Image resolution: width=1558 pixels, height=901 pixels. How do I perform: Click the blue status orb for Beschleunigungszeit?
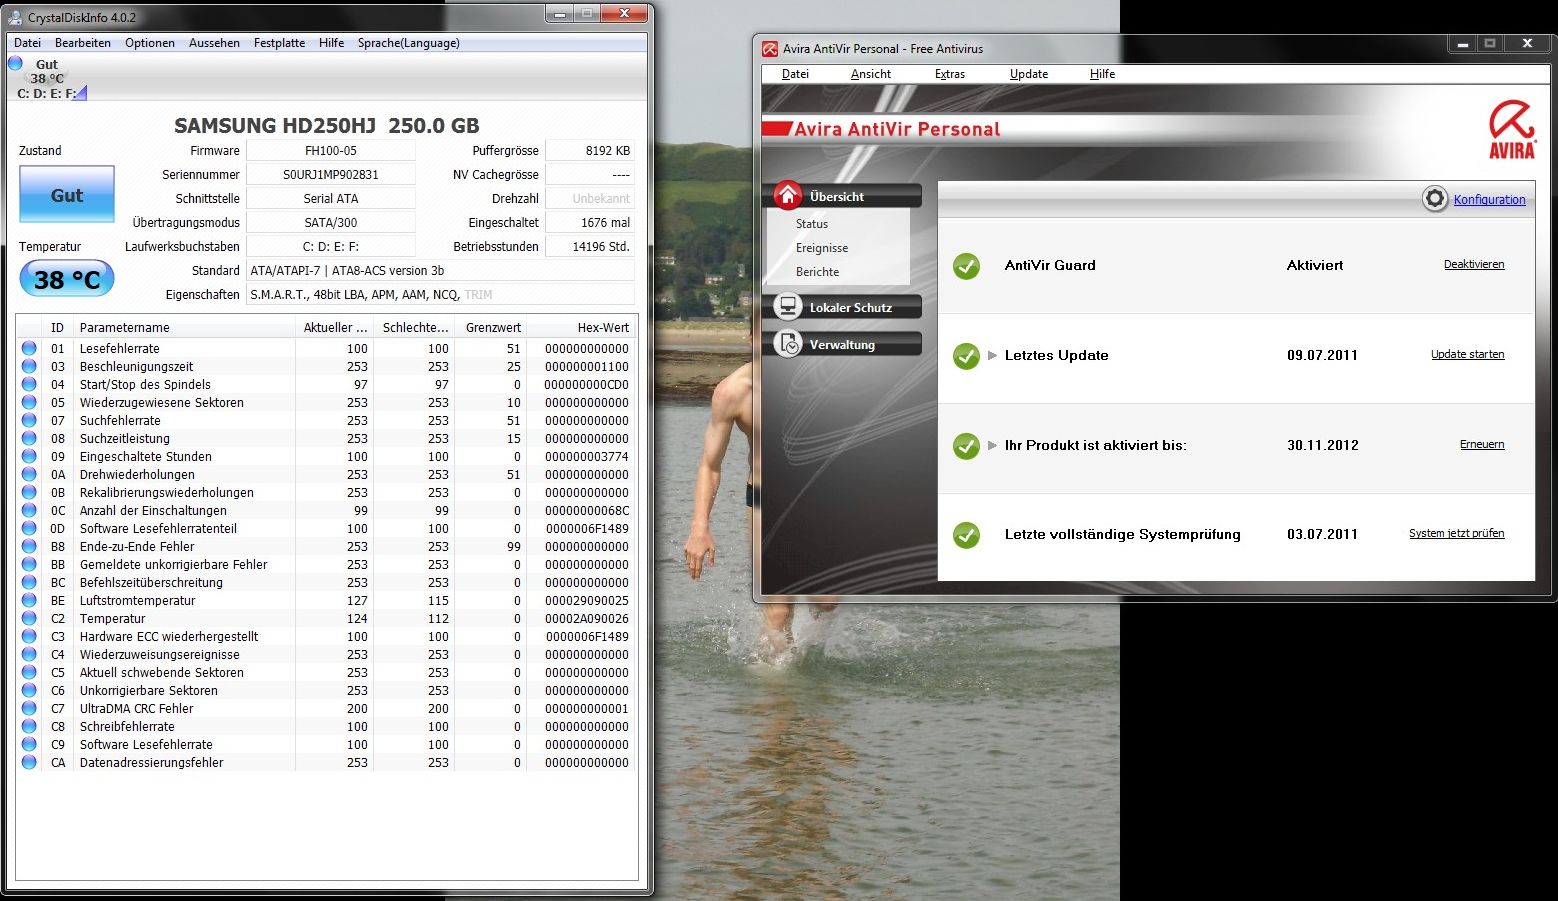click(x=29, y=366)
